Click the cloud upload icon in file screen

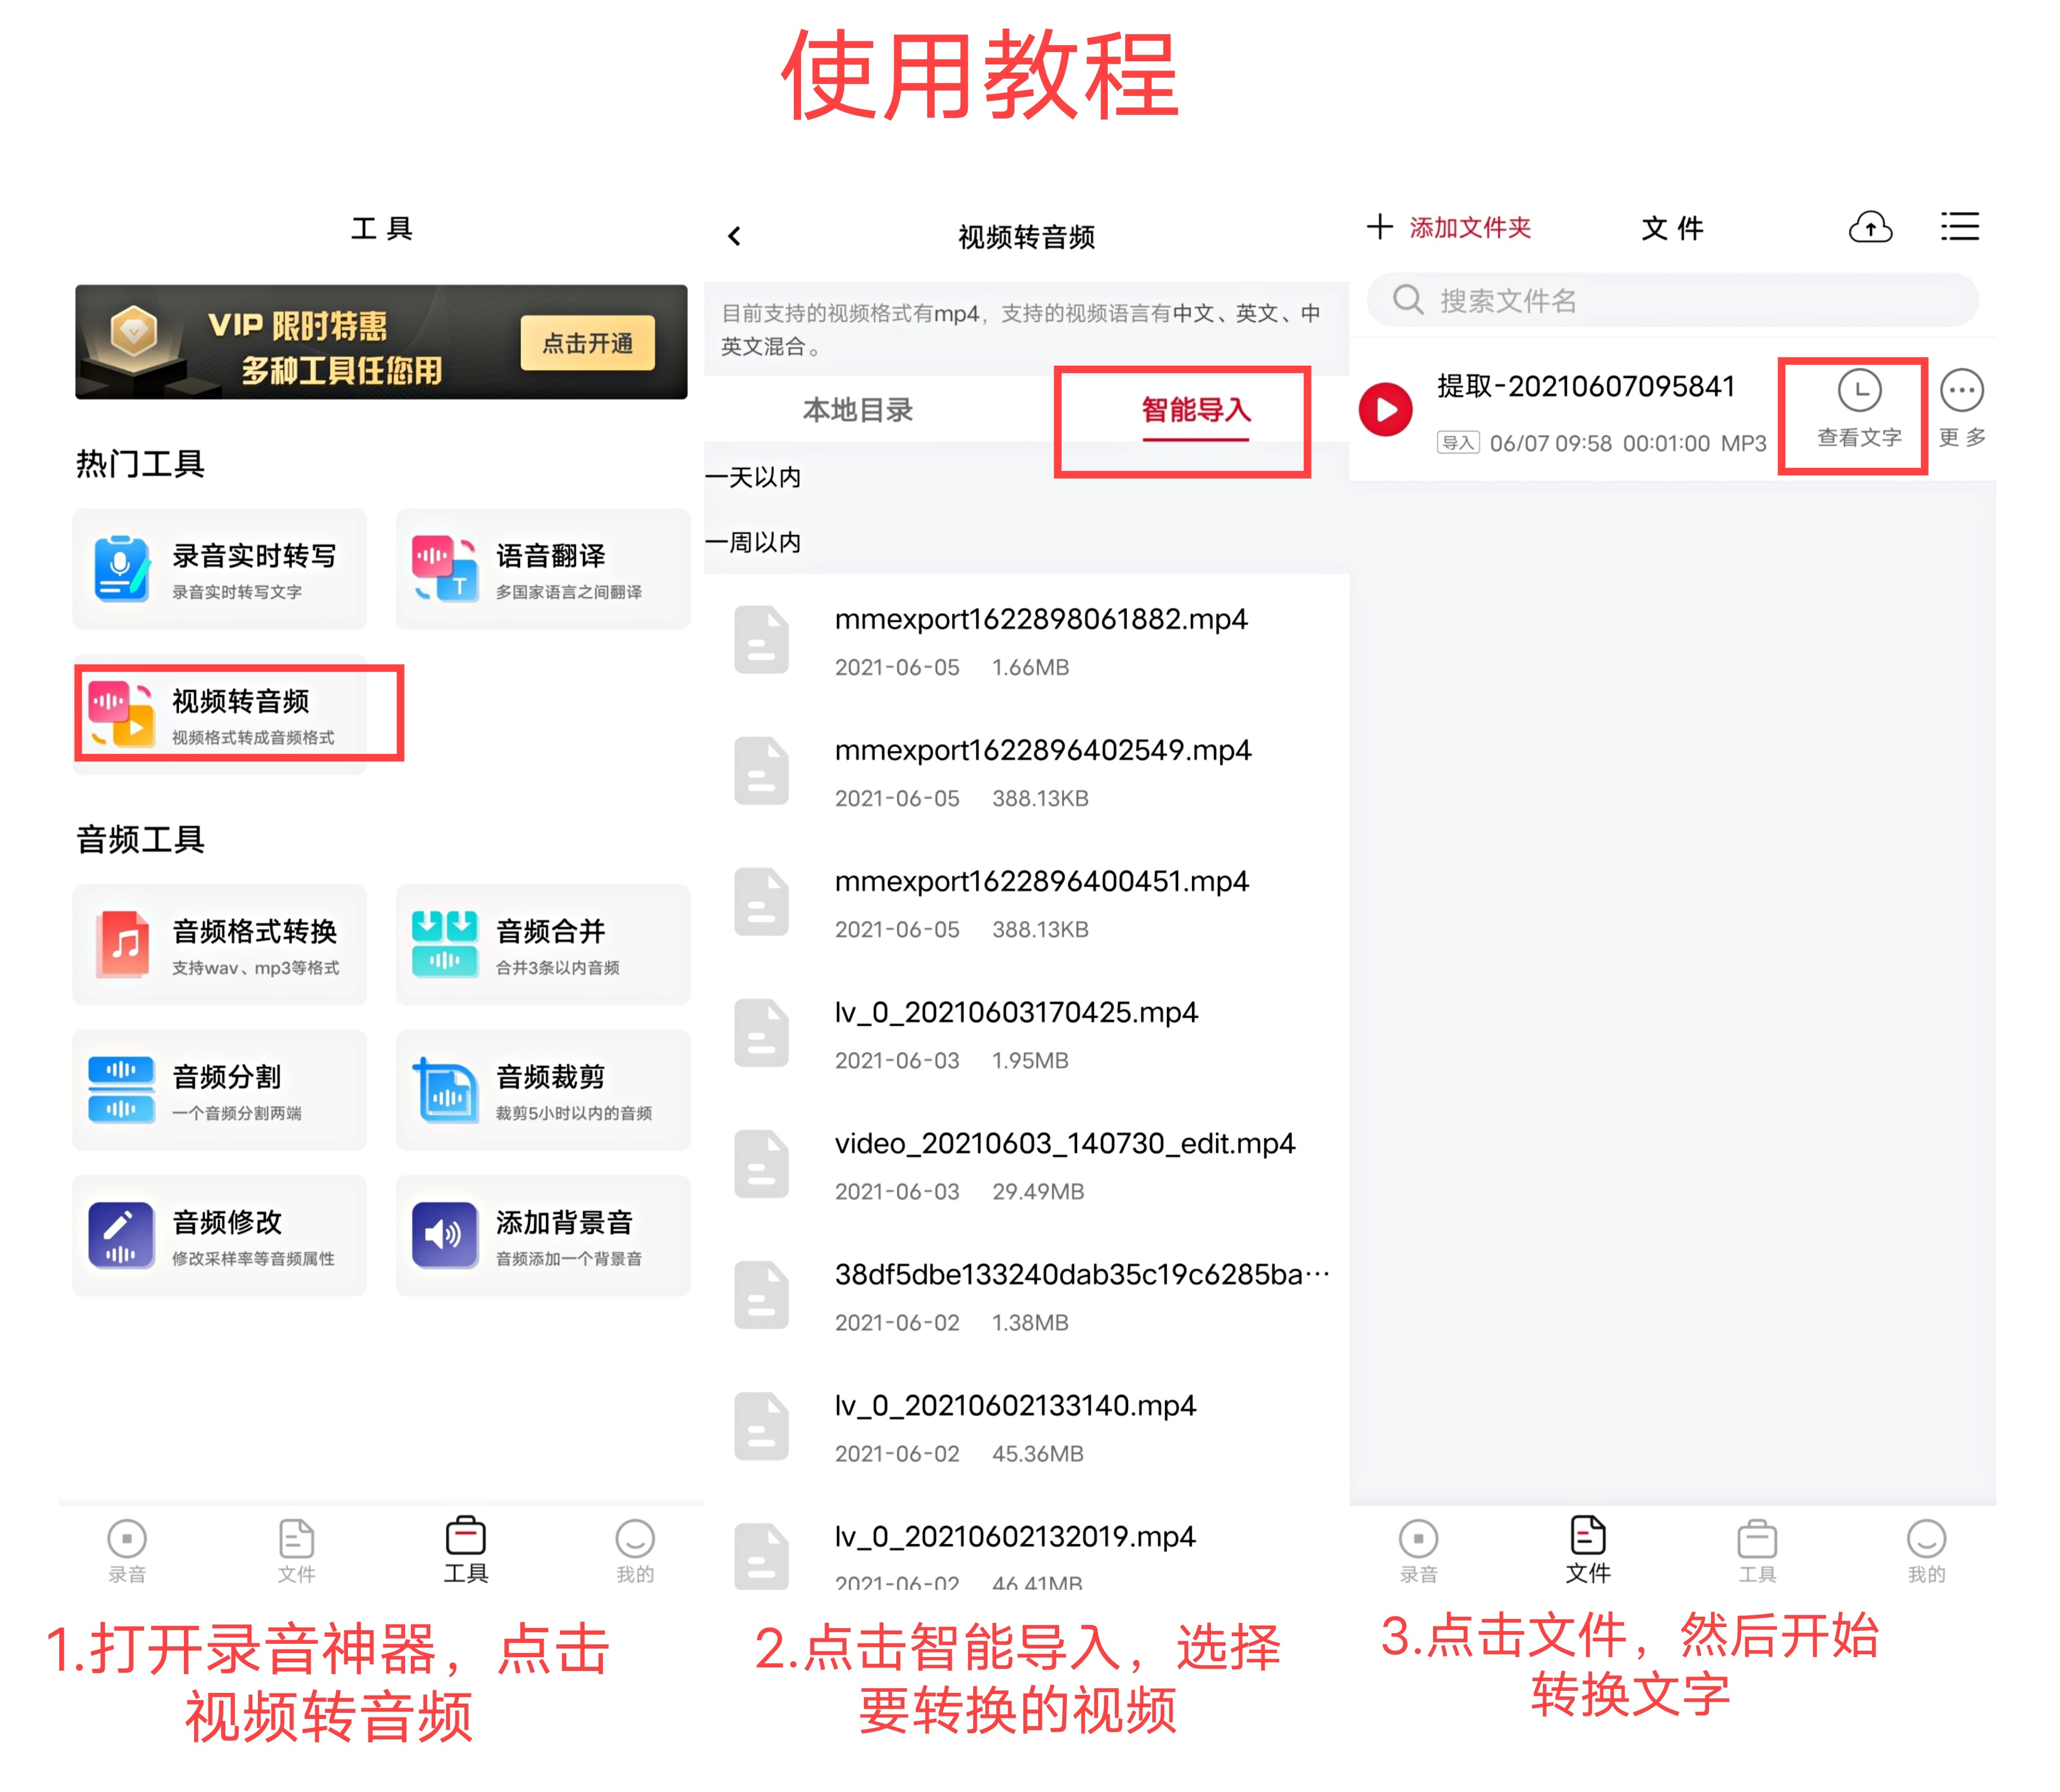1871,228
